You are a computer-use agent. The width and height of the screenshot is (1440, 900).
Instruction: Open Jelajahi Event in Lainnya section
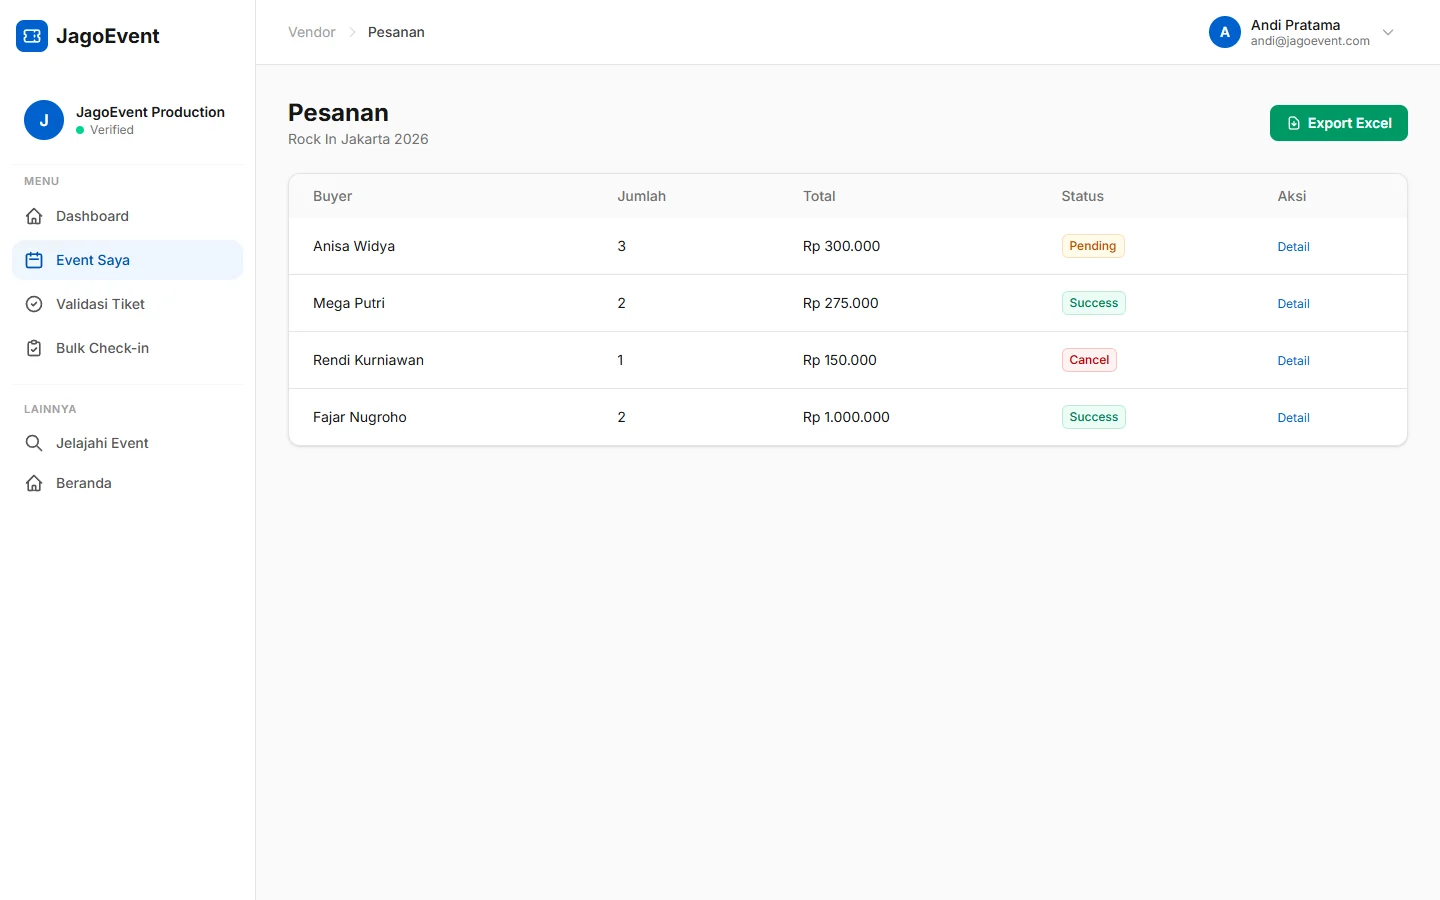point(128,443)
